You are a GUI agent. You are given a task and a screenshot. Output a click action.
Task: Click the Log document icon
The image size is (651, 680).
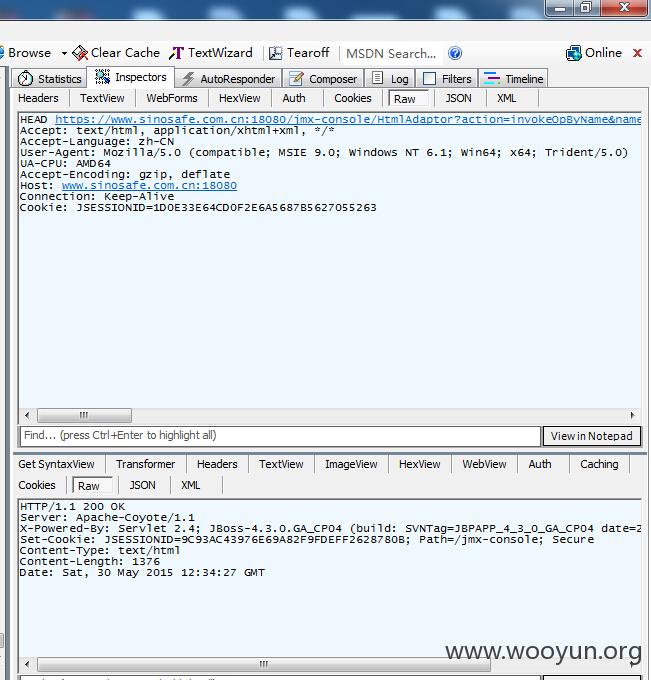[x=377, y=78]
